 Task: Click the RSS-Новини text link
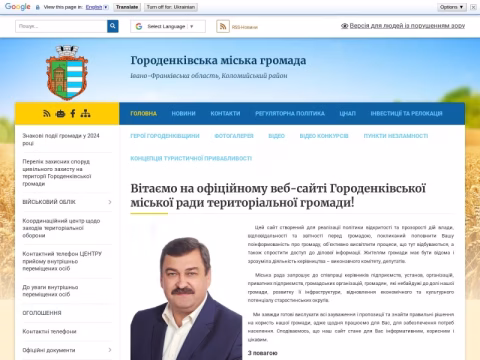coord(245,27)
